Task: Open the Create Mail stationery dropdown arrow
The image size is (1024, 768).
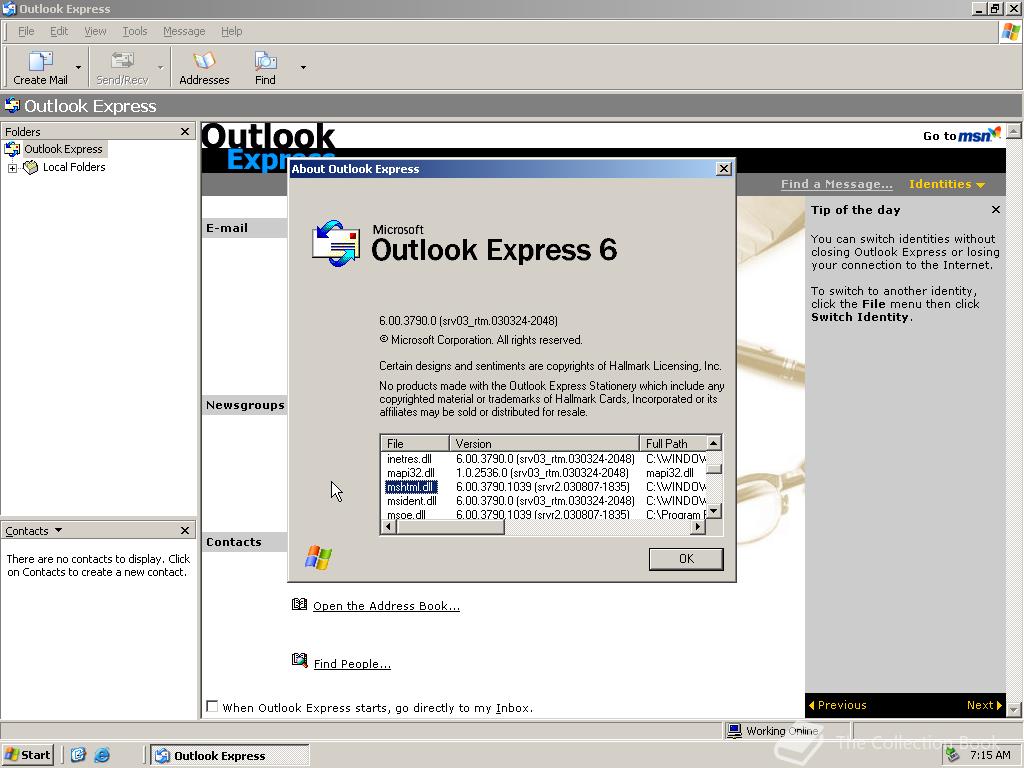Action: (x=78, y=67)
